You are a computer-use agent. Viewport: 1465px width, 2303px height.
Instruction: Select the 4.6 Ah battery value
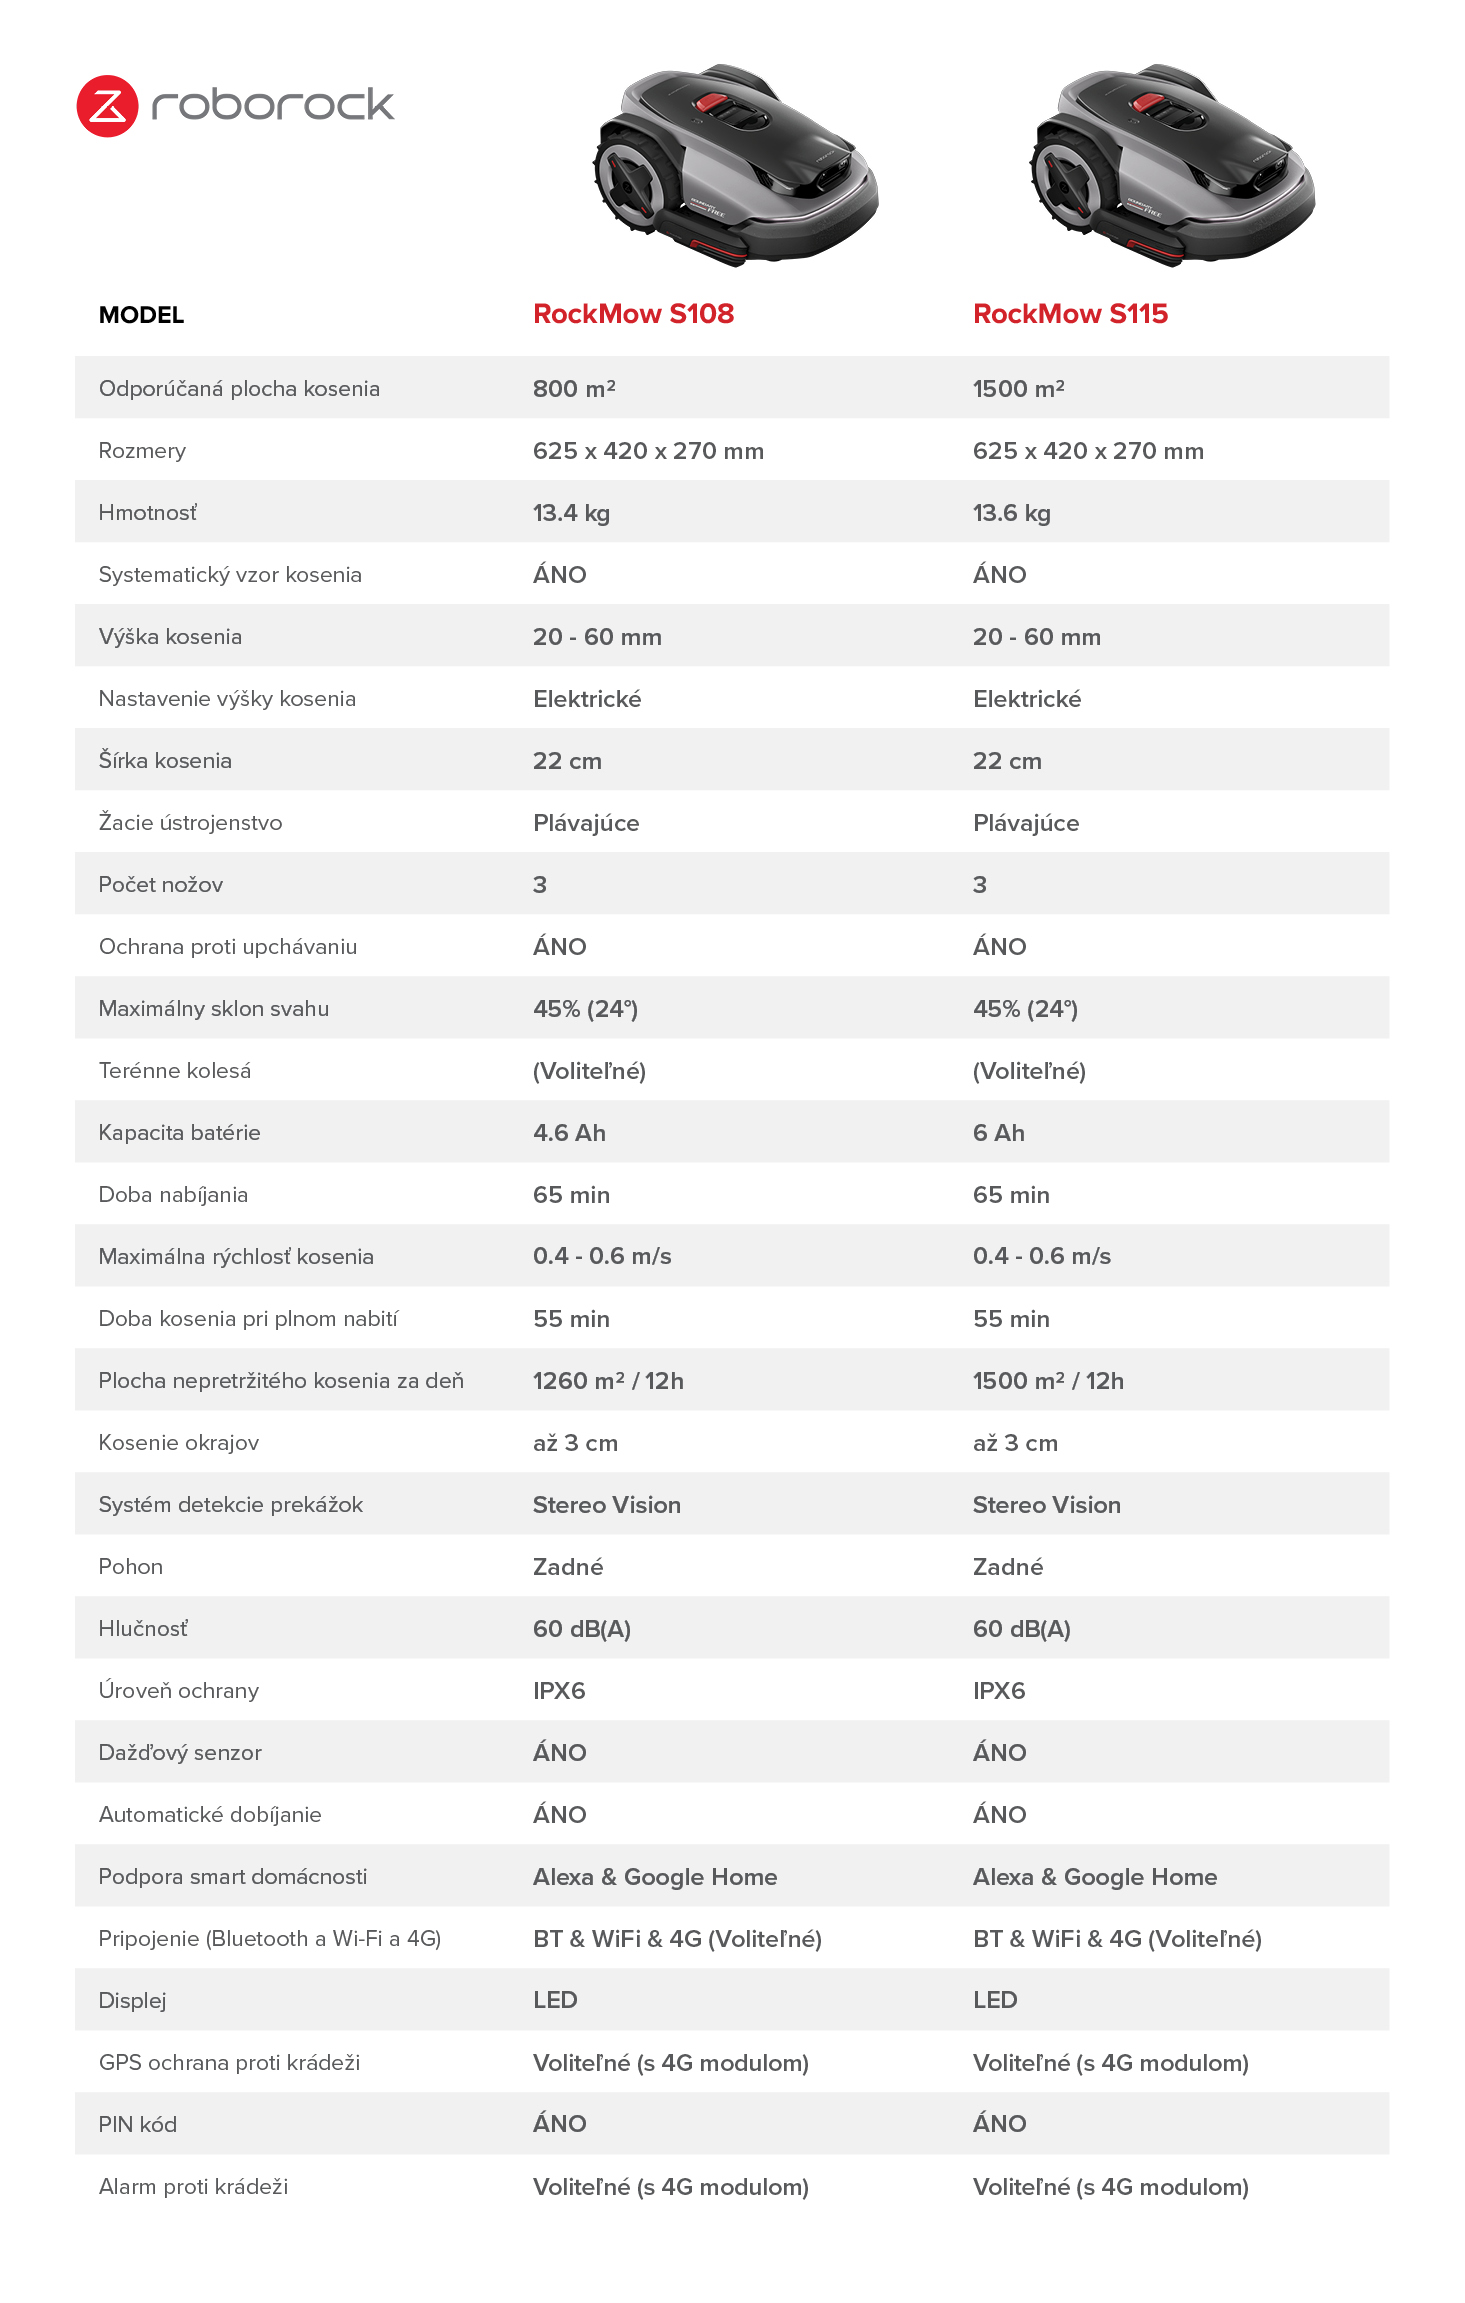tap(569, 1133)
